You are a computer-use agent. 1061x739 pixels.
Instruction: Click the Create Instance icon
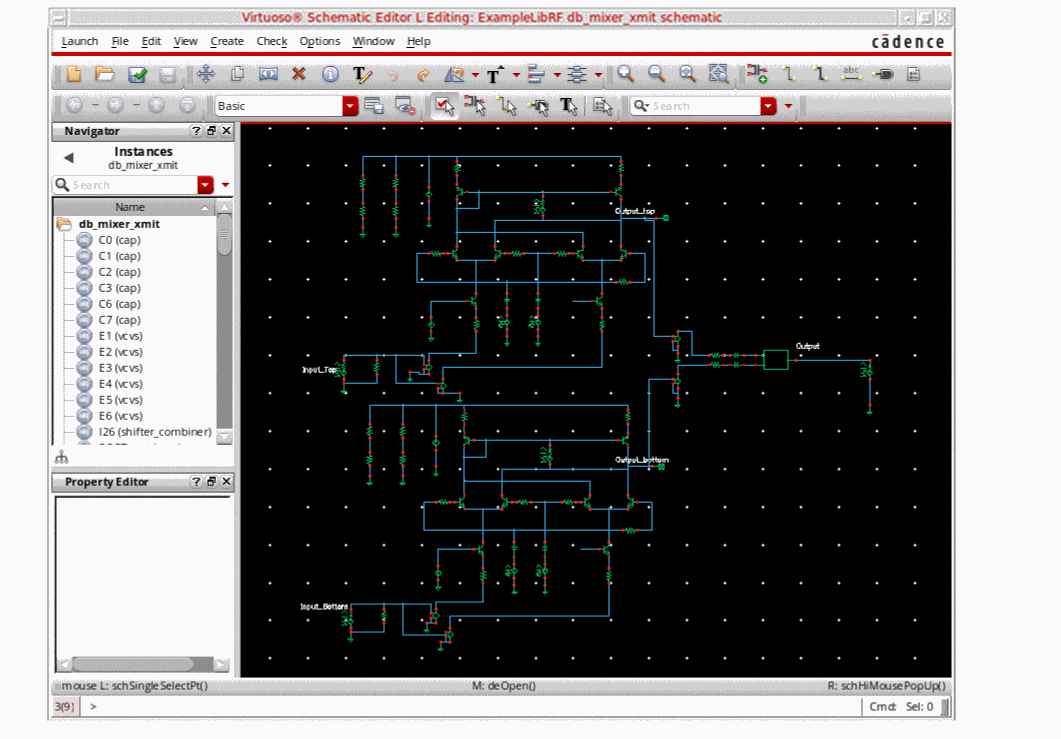(x=757, y=74)
